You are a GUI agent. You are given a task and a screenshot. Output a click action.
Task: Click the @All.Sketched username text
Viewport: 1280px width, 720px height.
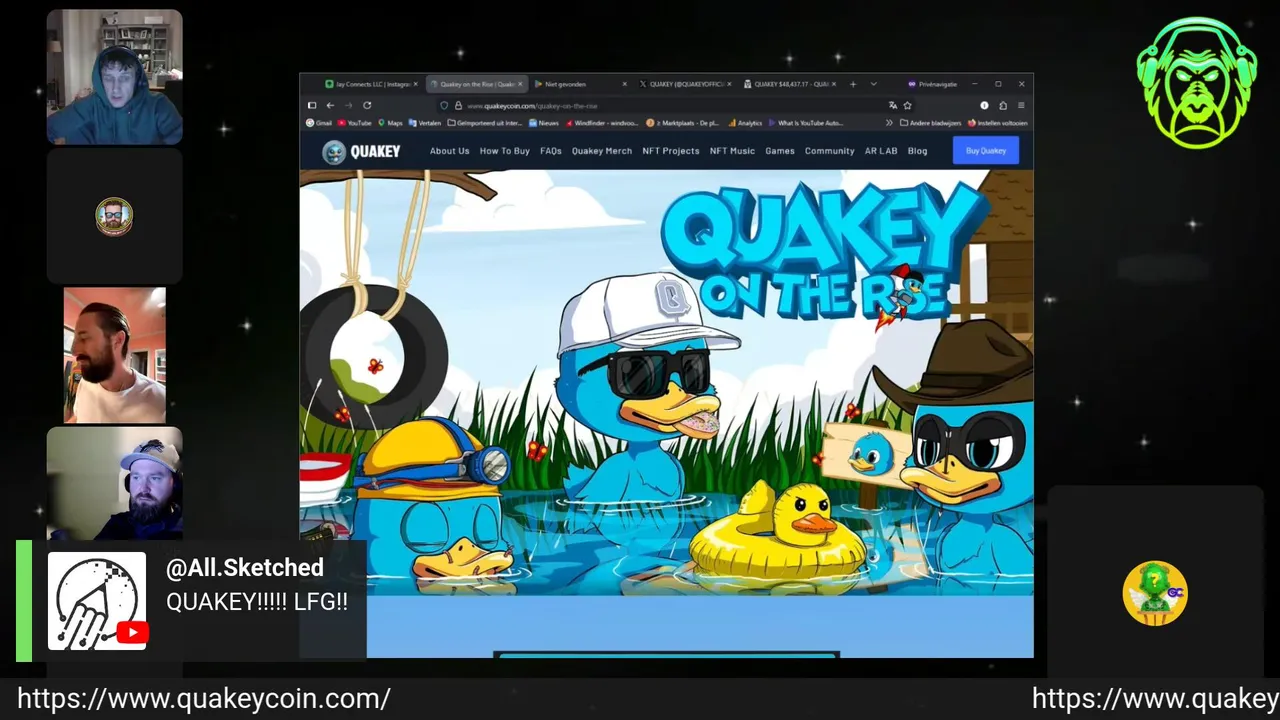(245, 568)
